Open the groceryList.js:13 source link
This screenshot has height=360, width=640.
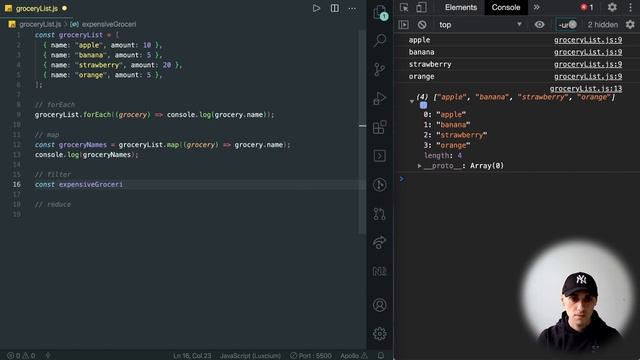coord(586,89)
